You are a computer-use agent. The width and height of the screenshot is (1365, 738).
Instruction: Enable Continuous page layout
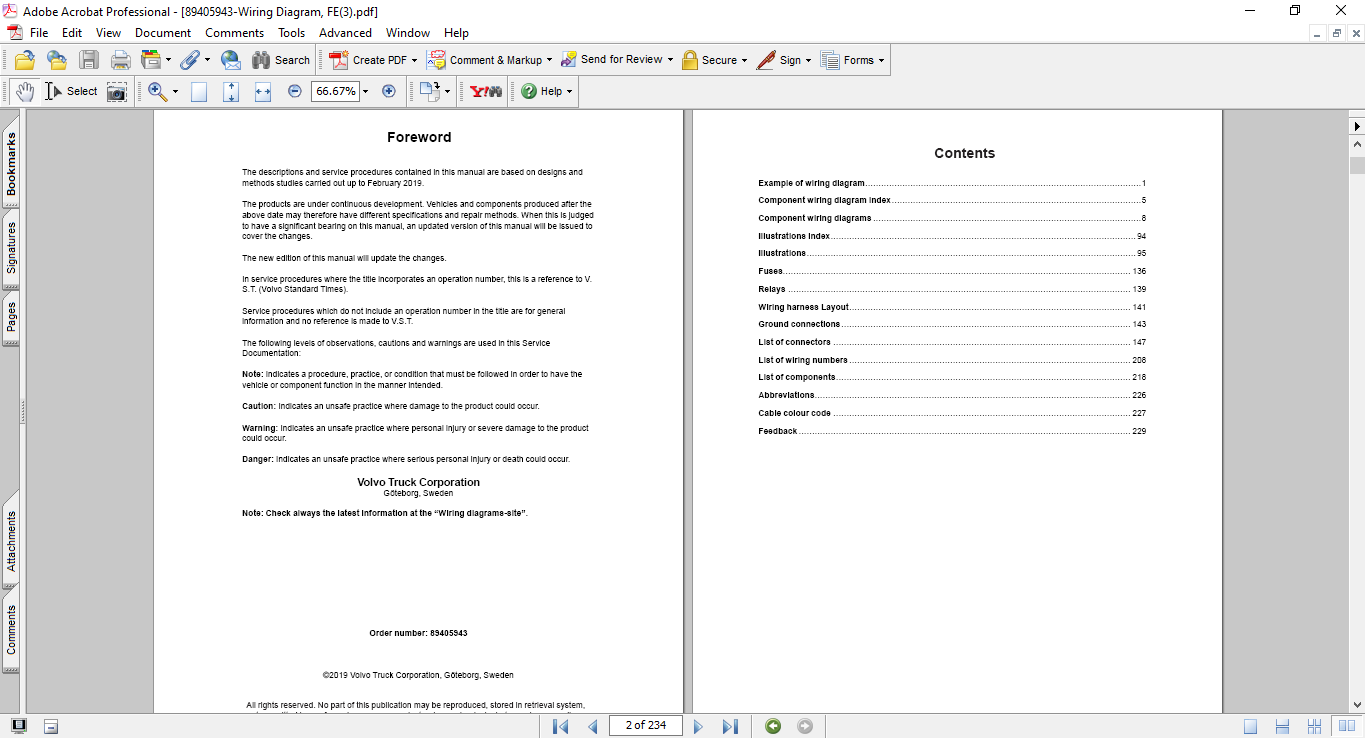(x=1283, y=726)
